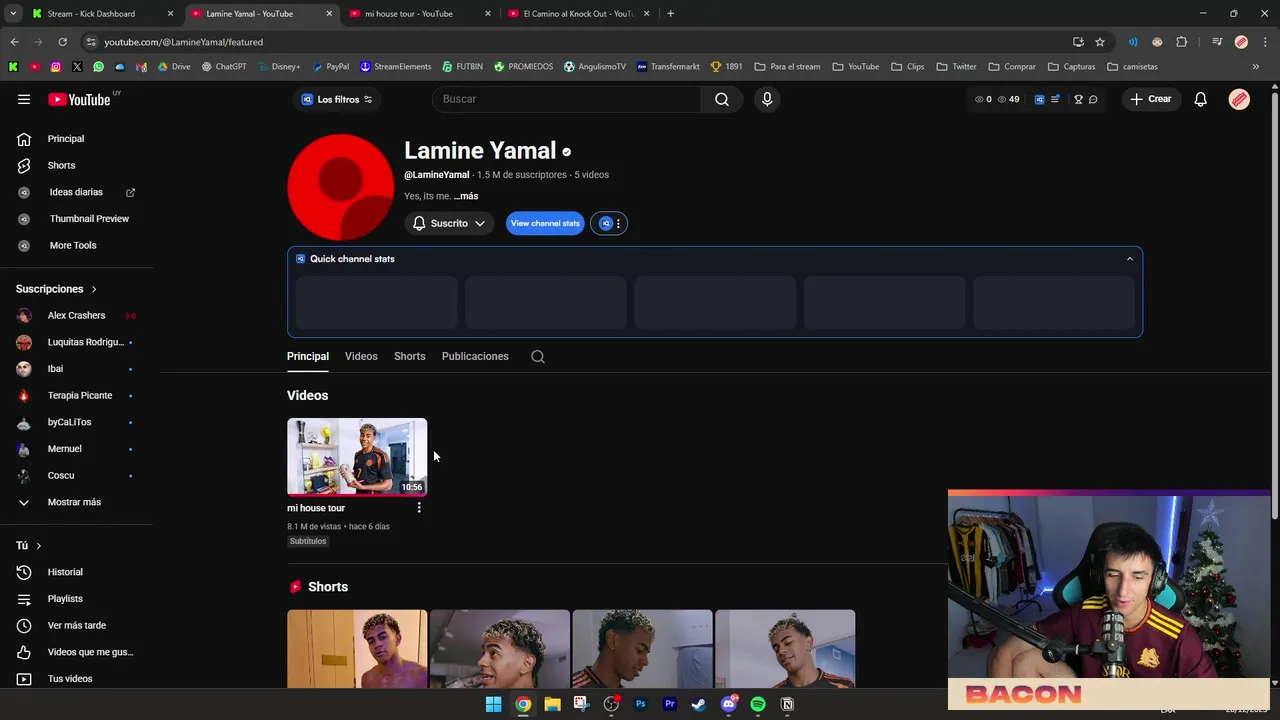The width and height of the screenshot is (1280, 720).
Task: Open the notifications bell
Action: (x=1201, y=99)
